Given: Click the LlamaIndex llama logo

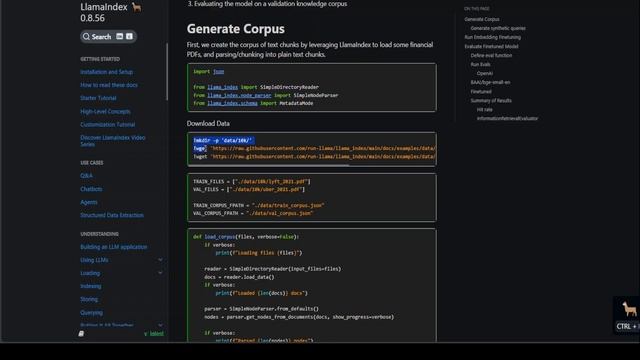Looking at the screenshot, I should tap(137, 7).
